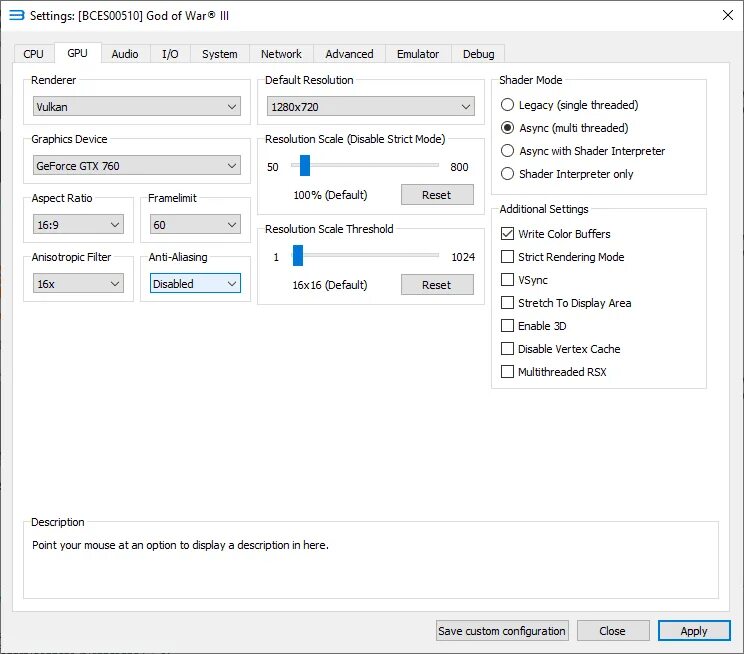Click the 16x16 (Default) threshold value text
Image resolution: width=744 pixels, height=654 pixels.
coord(330,285)
